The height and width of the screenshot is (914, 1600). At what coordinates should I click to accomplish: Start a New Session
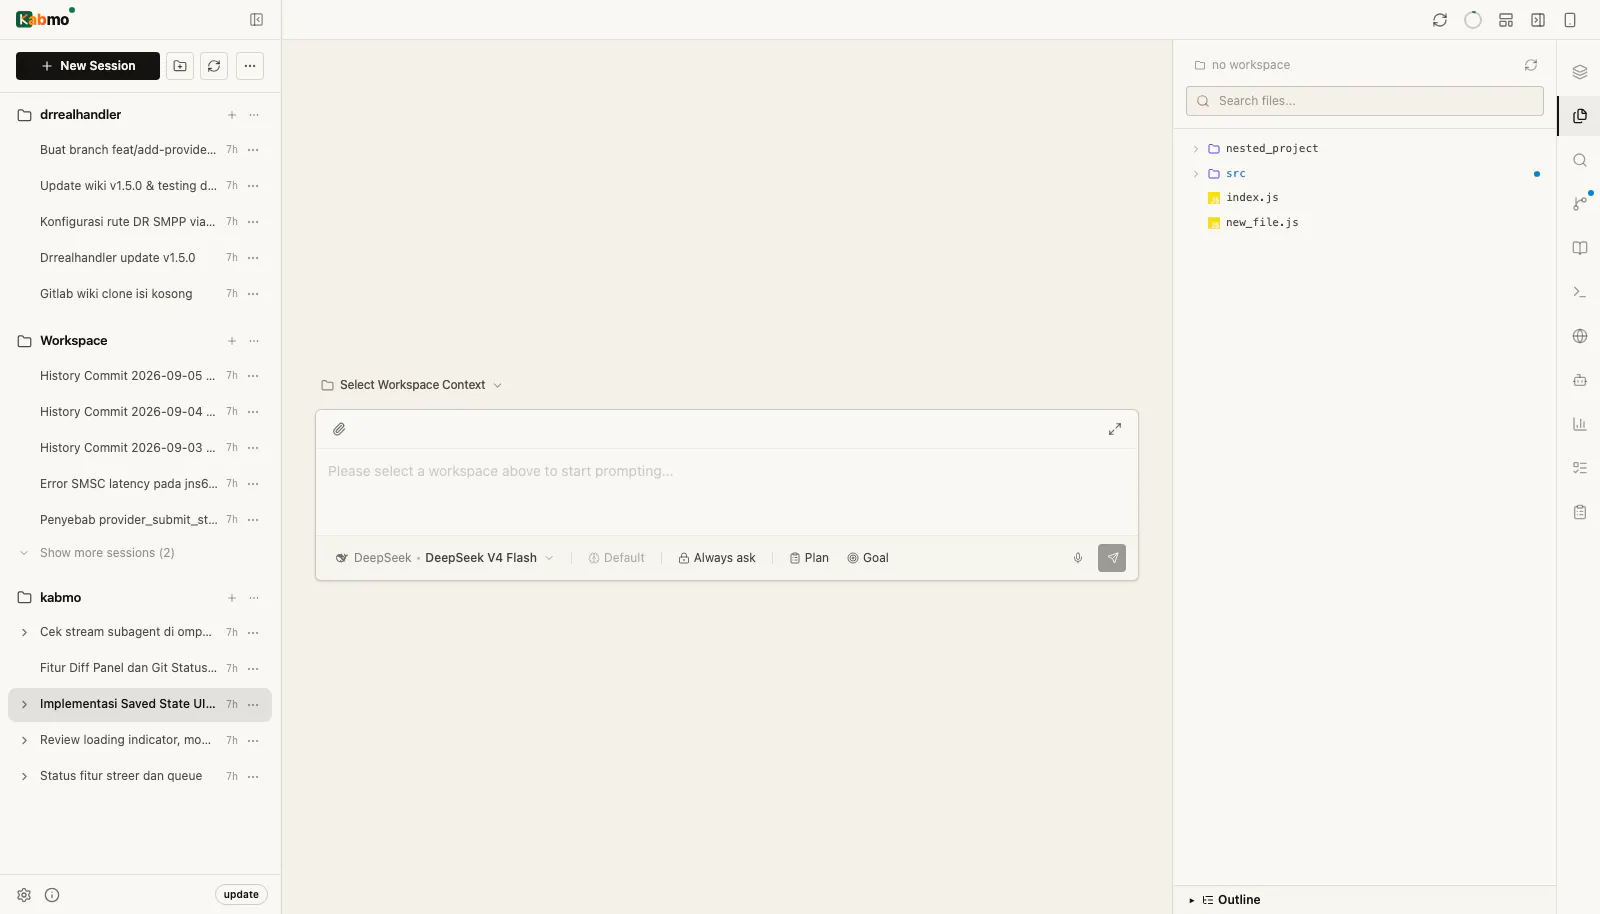[x=88, y=66]
